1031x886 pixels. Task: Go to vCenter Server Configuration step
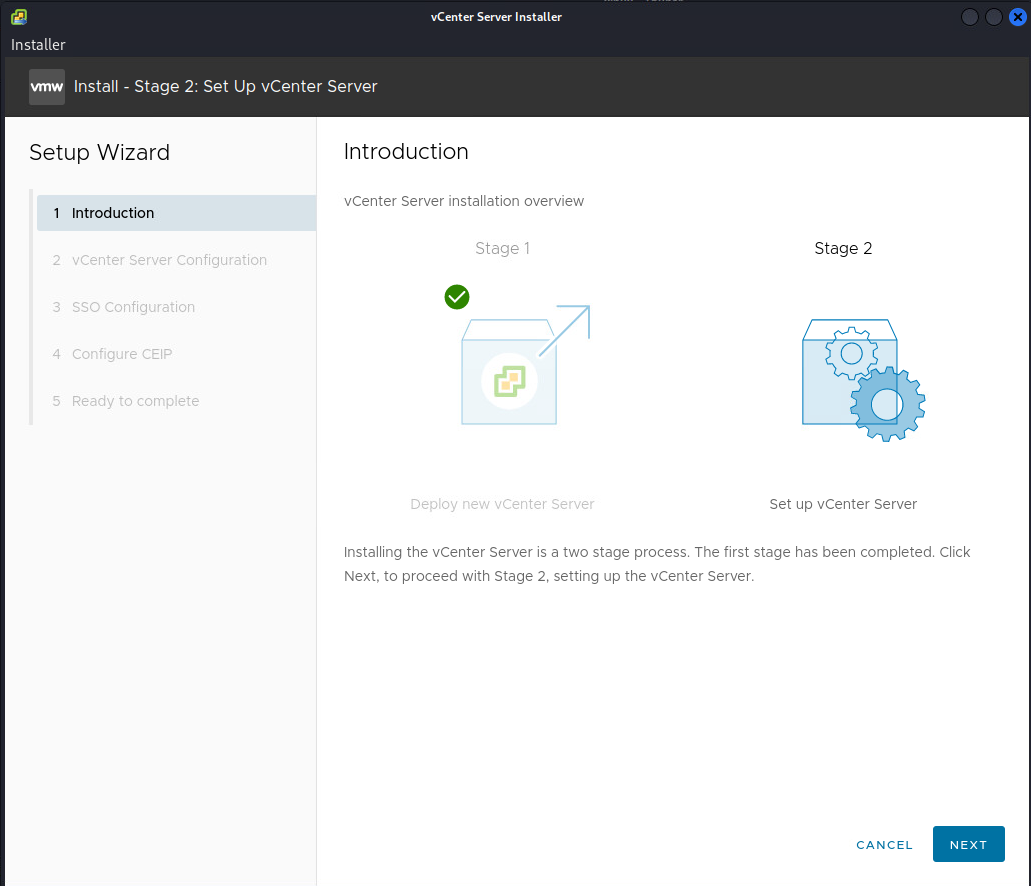(169, 260)
